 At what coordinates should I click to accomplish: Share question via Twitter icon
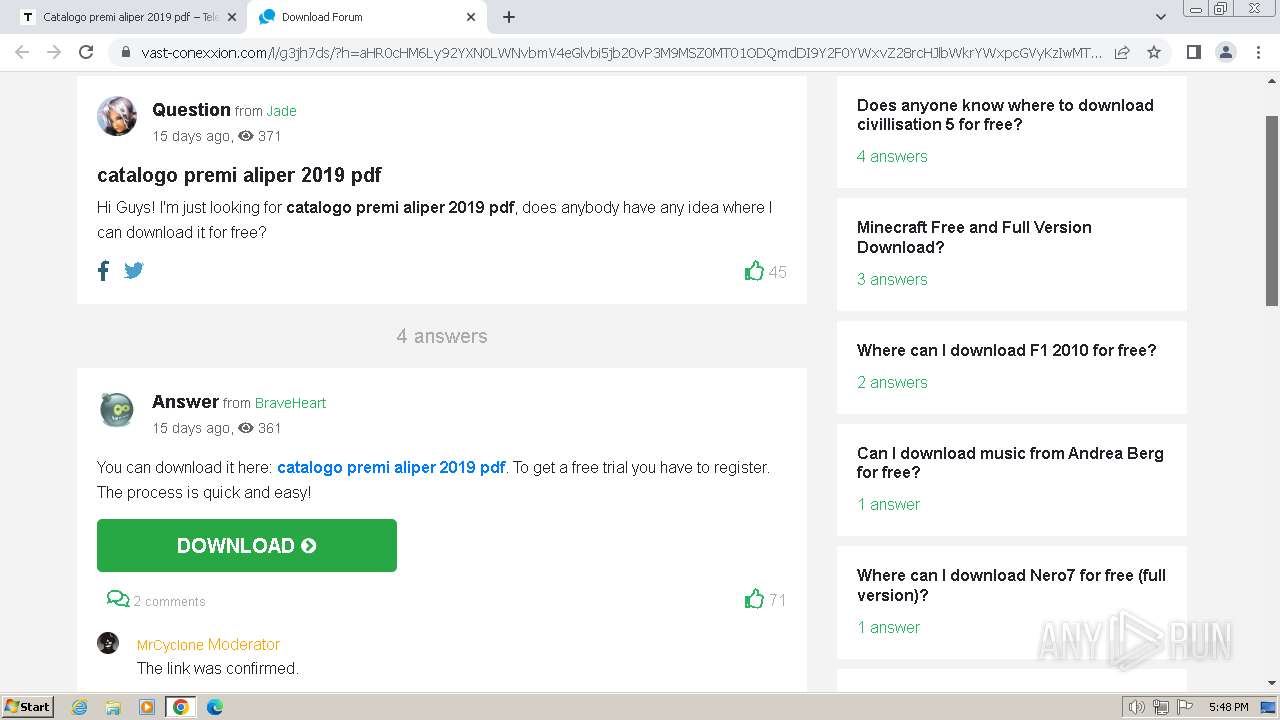click(134, 270)
